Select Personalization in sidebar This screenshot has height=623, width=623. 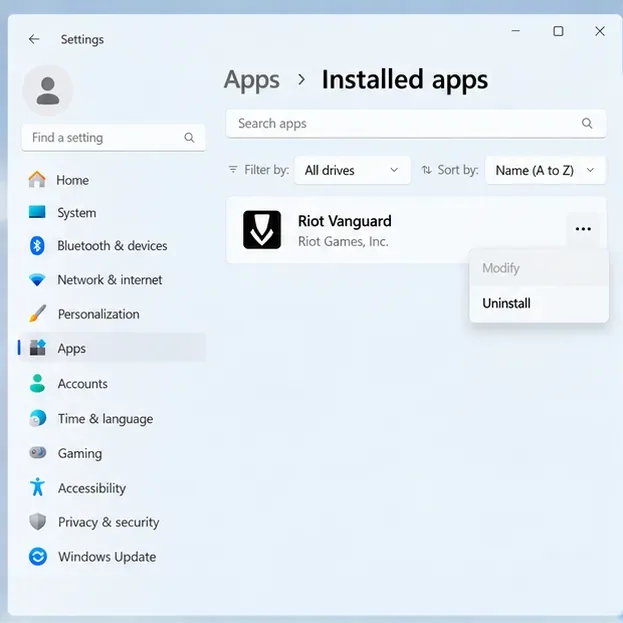tap(113, 314)
